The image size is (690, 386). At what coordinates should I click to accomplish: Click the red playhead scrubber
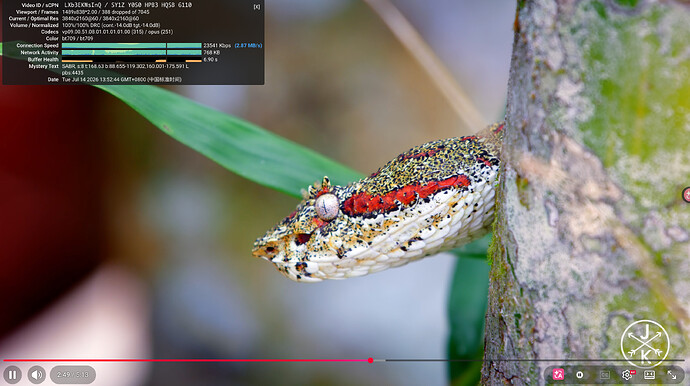click(x=371, y=360)
